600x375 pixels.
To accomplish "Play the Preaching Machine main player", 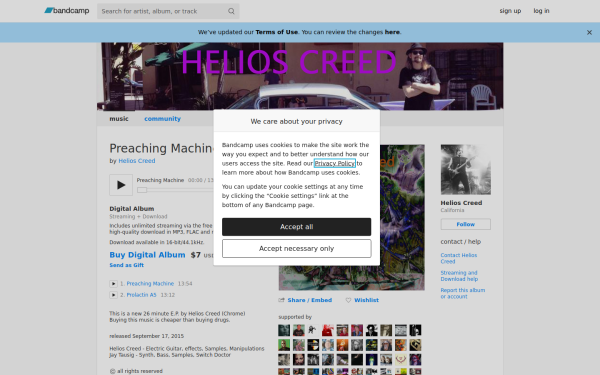I will click(x=121, y=185).
